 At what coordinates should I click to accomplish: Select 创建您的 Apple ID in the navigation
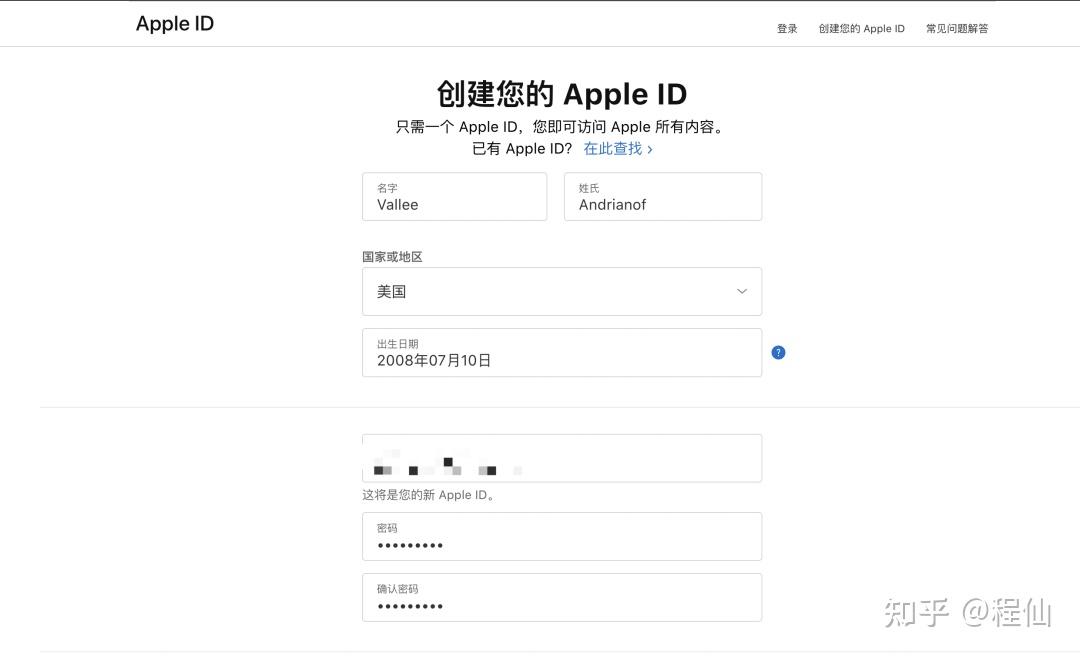point(862,28)
